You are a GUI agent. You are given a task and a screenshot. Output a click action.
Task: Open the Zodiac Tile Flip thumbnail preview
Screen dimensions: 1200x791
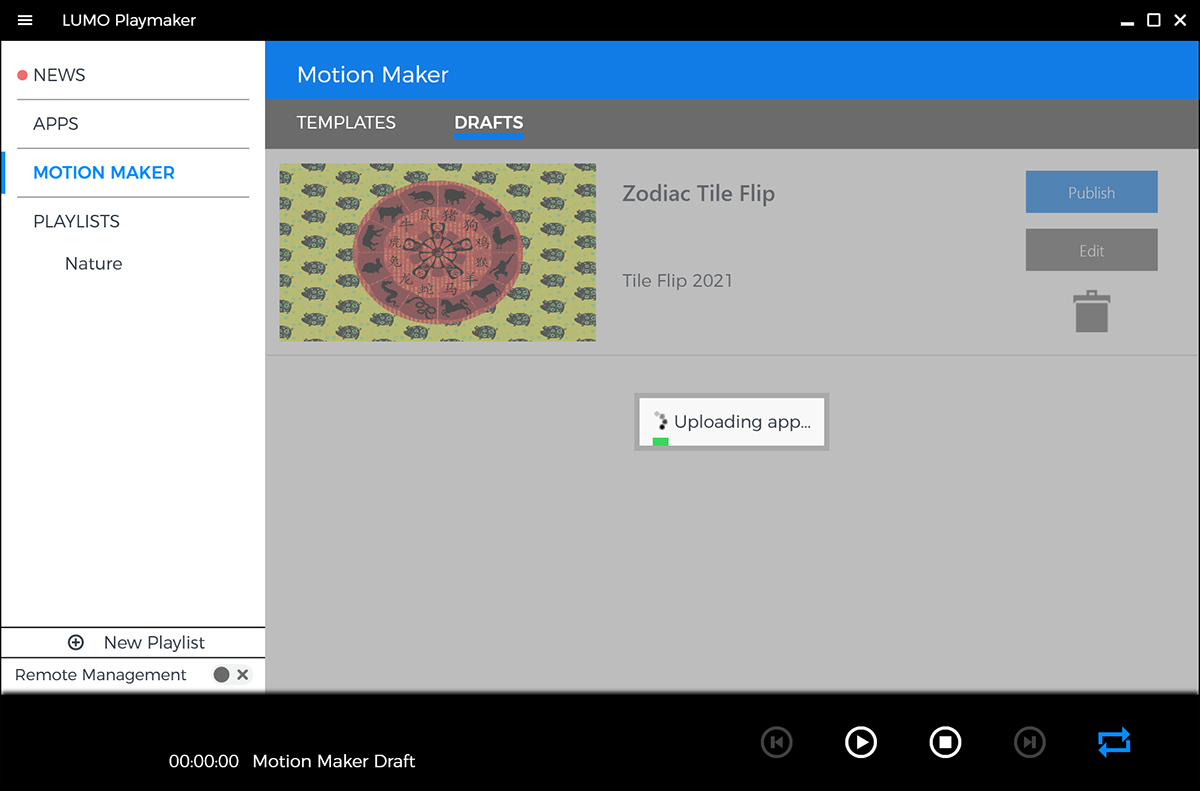(437, 252)
